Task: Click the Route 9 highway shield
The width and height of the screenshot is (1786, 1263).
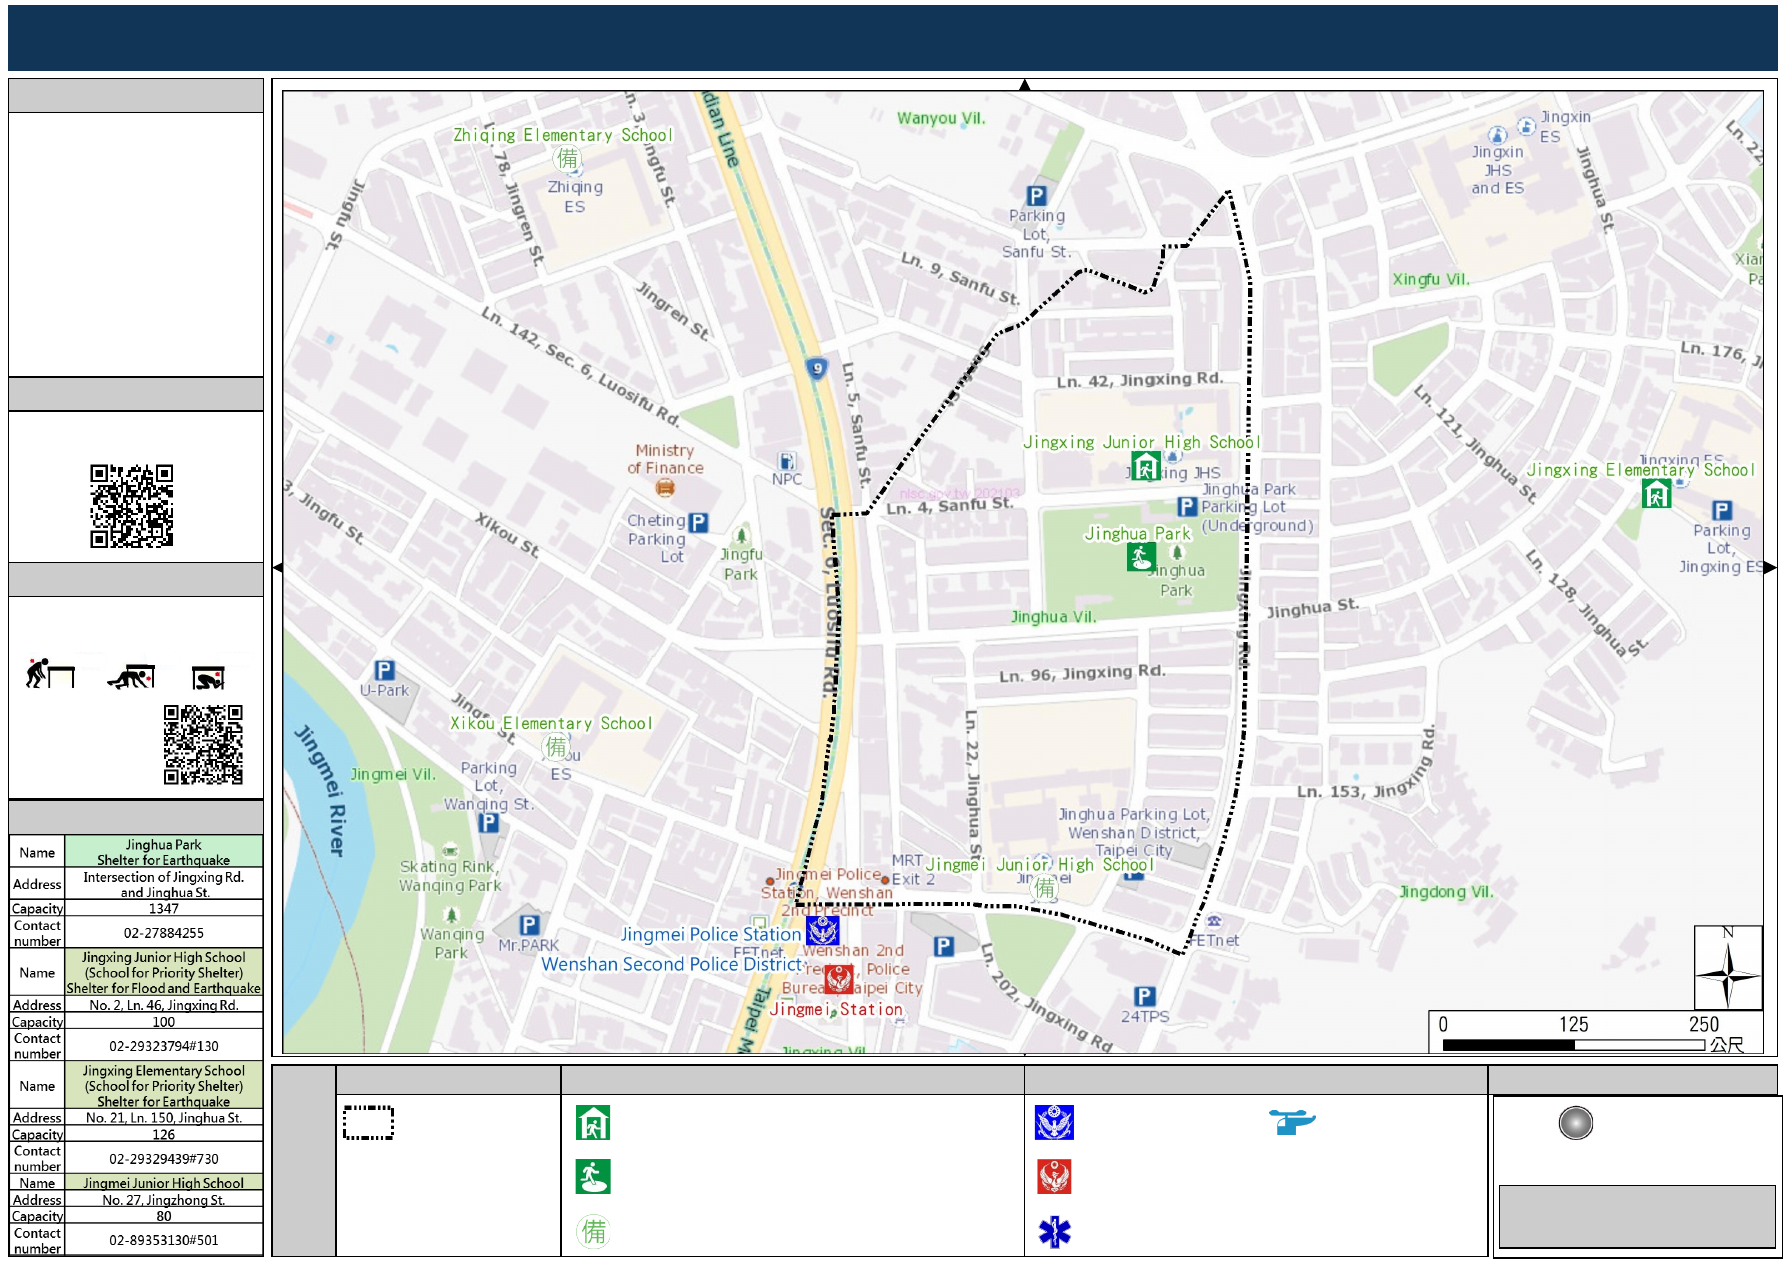Action: (817, 369)
